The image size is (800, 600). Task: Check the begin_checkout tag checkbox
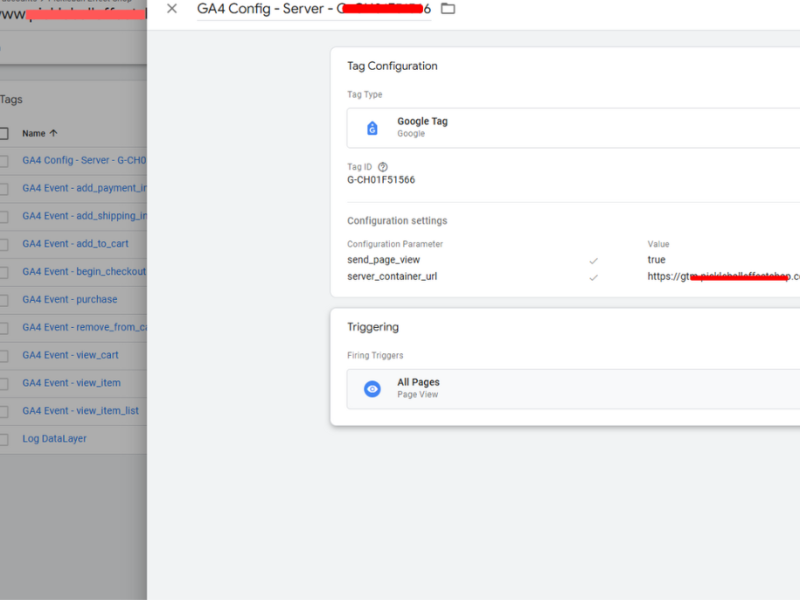coord(3,272)
